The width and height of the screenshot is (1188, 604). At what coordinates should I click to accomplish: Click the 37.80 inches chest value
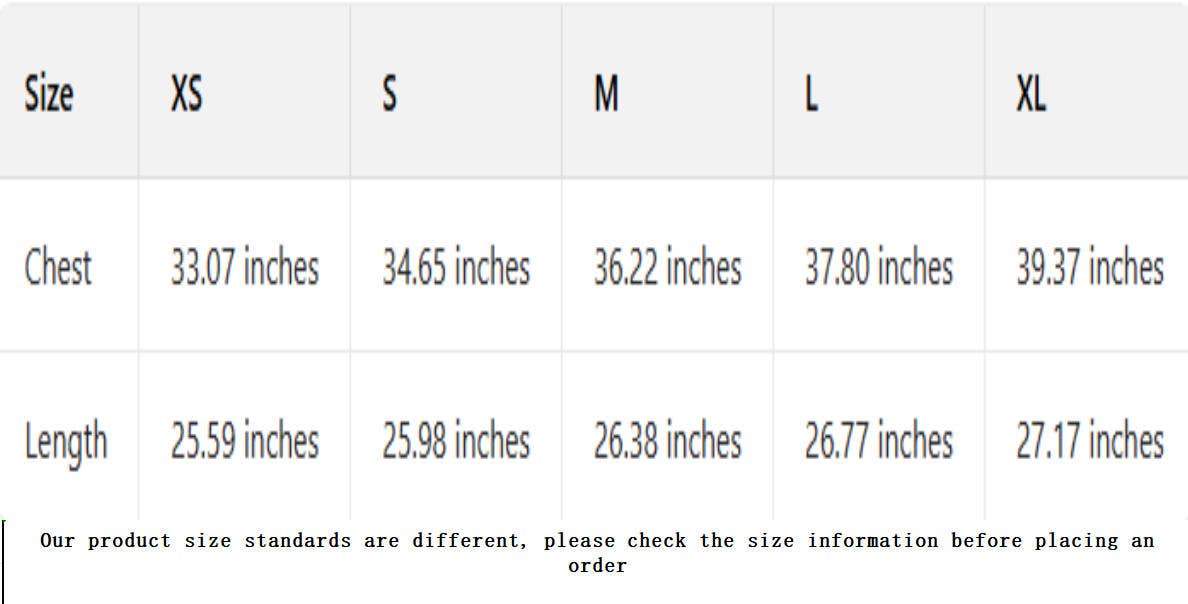click(x=879, y=268)
